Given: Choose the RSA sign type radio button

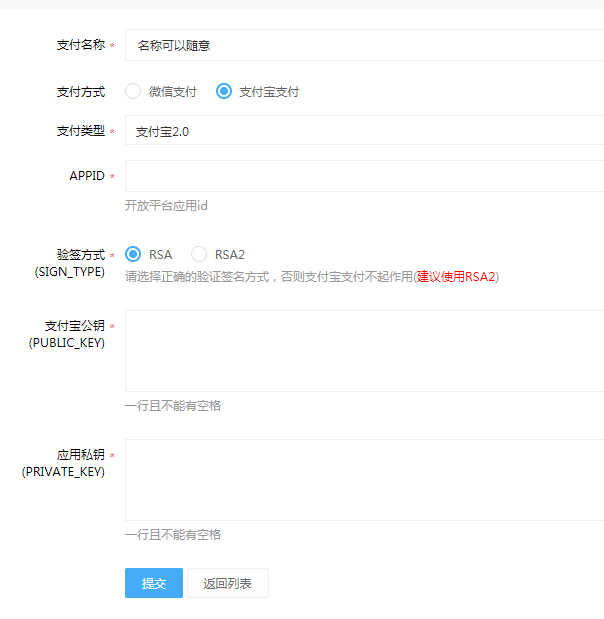Looking at the screenshot, I should tap(133, 254).
